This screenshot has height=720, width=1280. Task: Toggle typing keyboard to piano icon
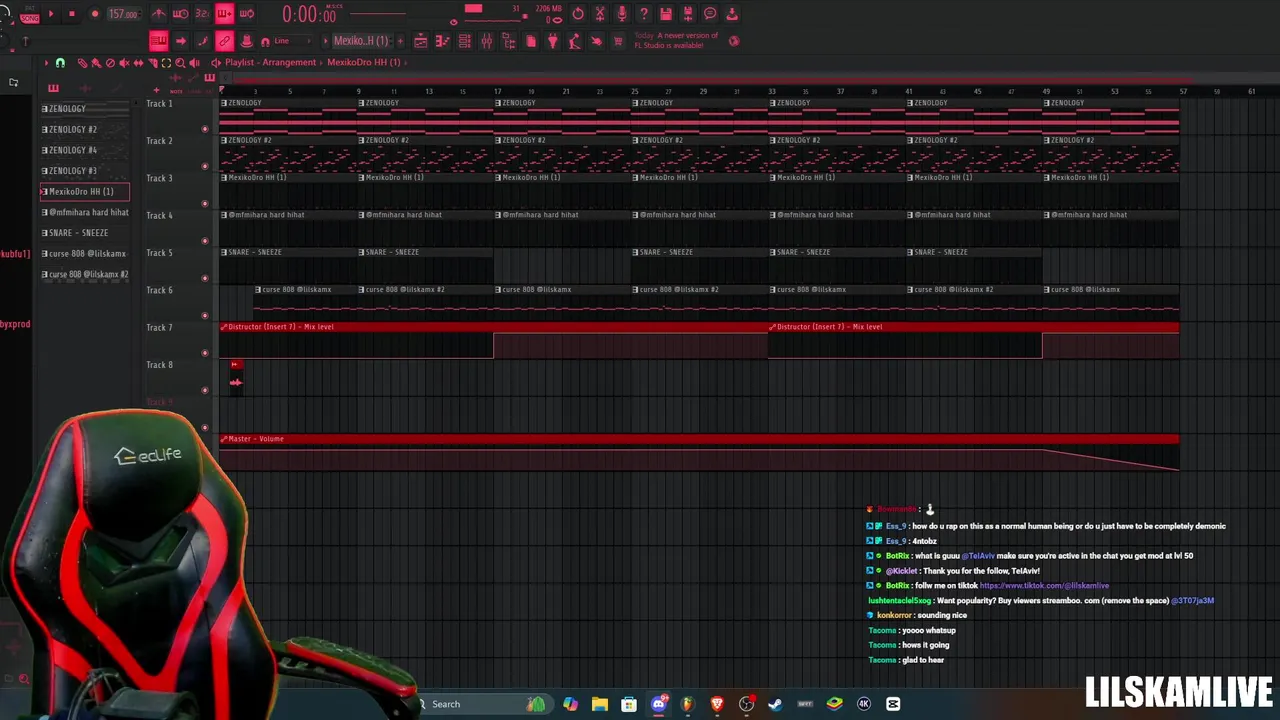pyautogui.click(x=159, y=41)
